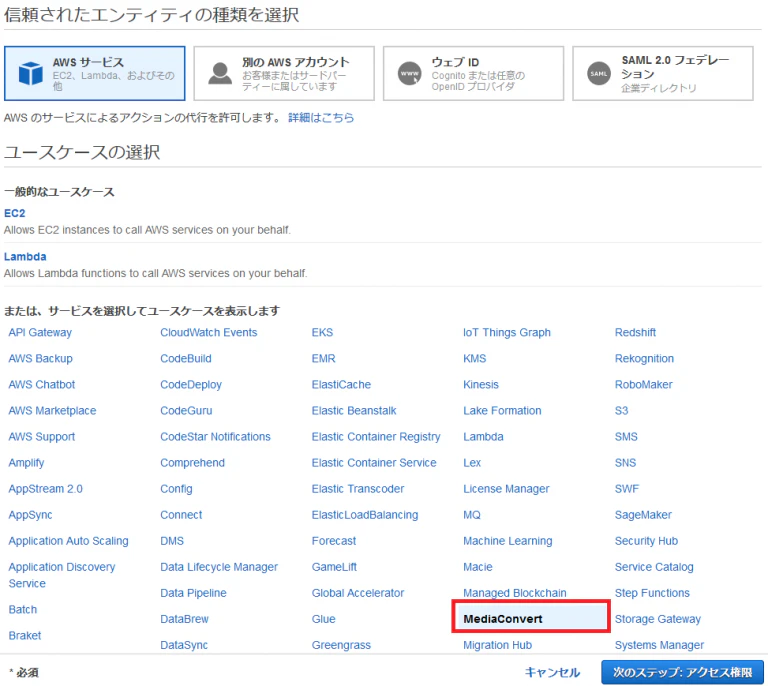768x686 pixels.
Task: Select AWS Chatbot service
Action: pos(42,384)
